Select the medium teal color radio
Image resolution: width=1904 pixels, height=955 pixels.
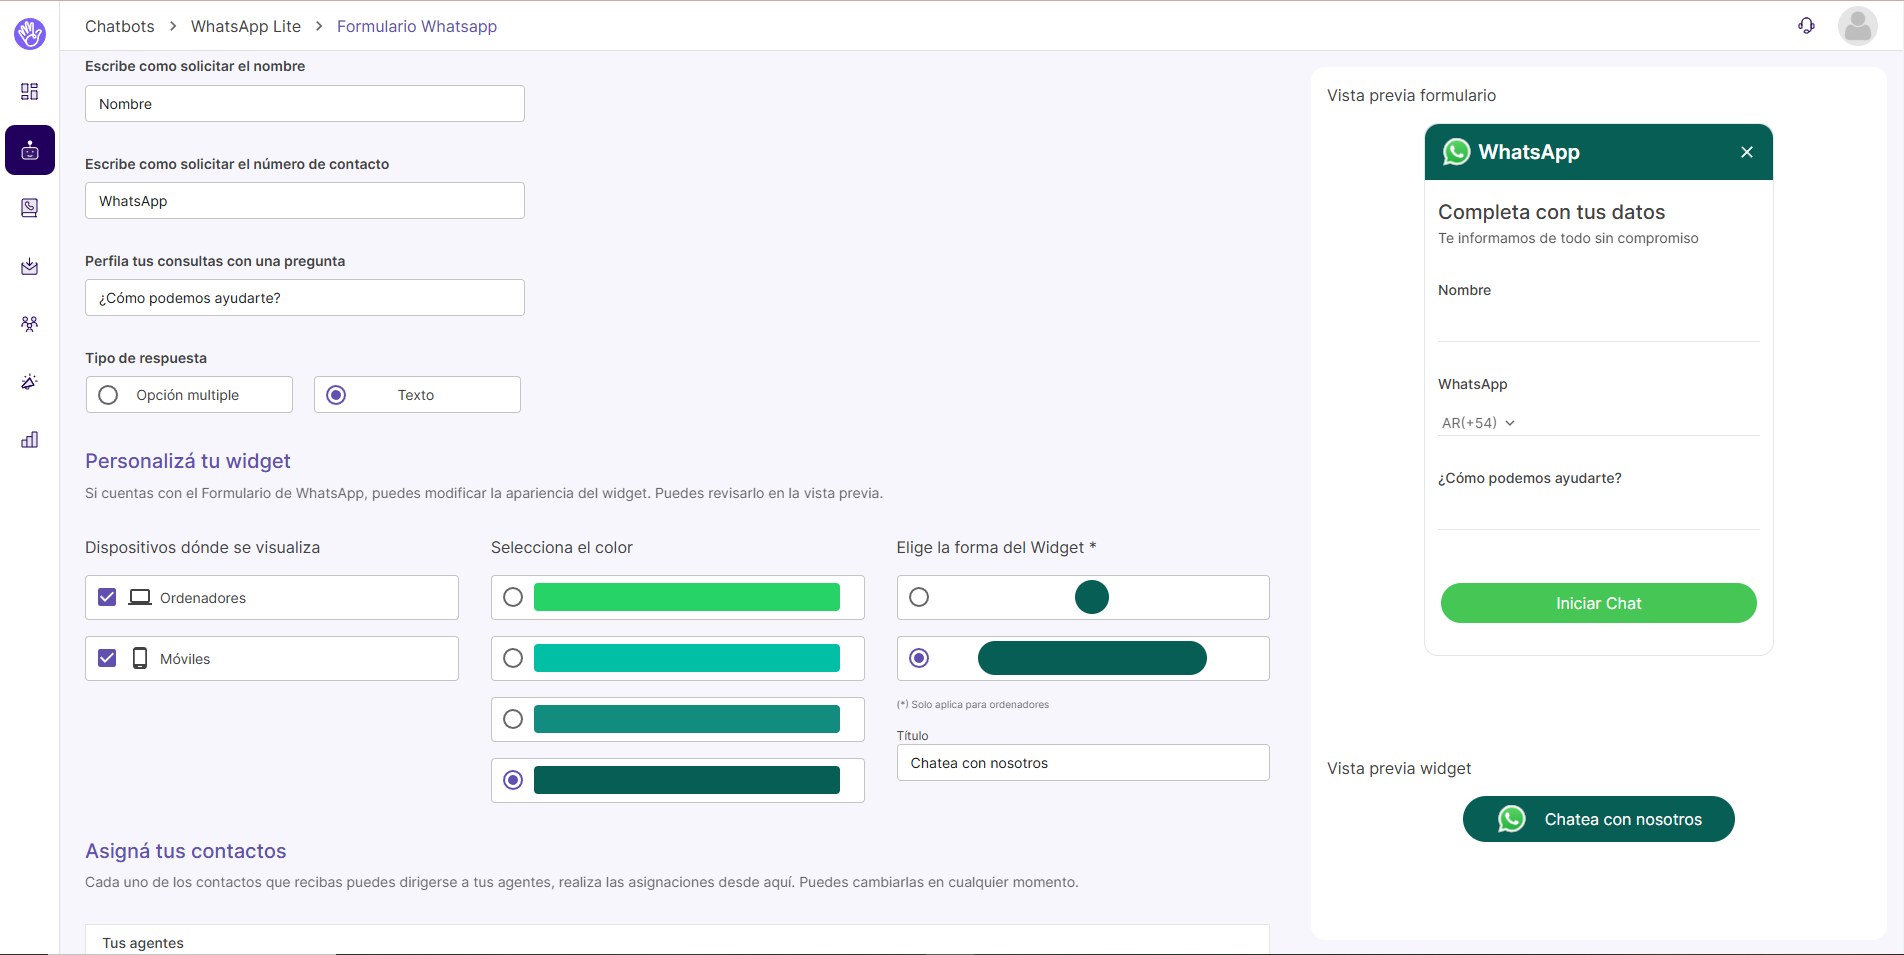[513, 719]
